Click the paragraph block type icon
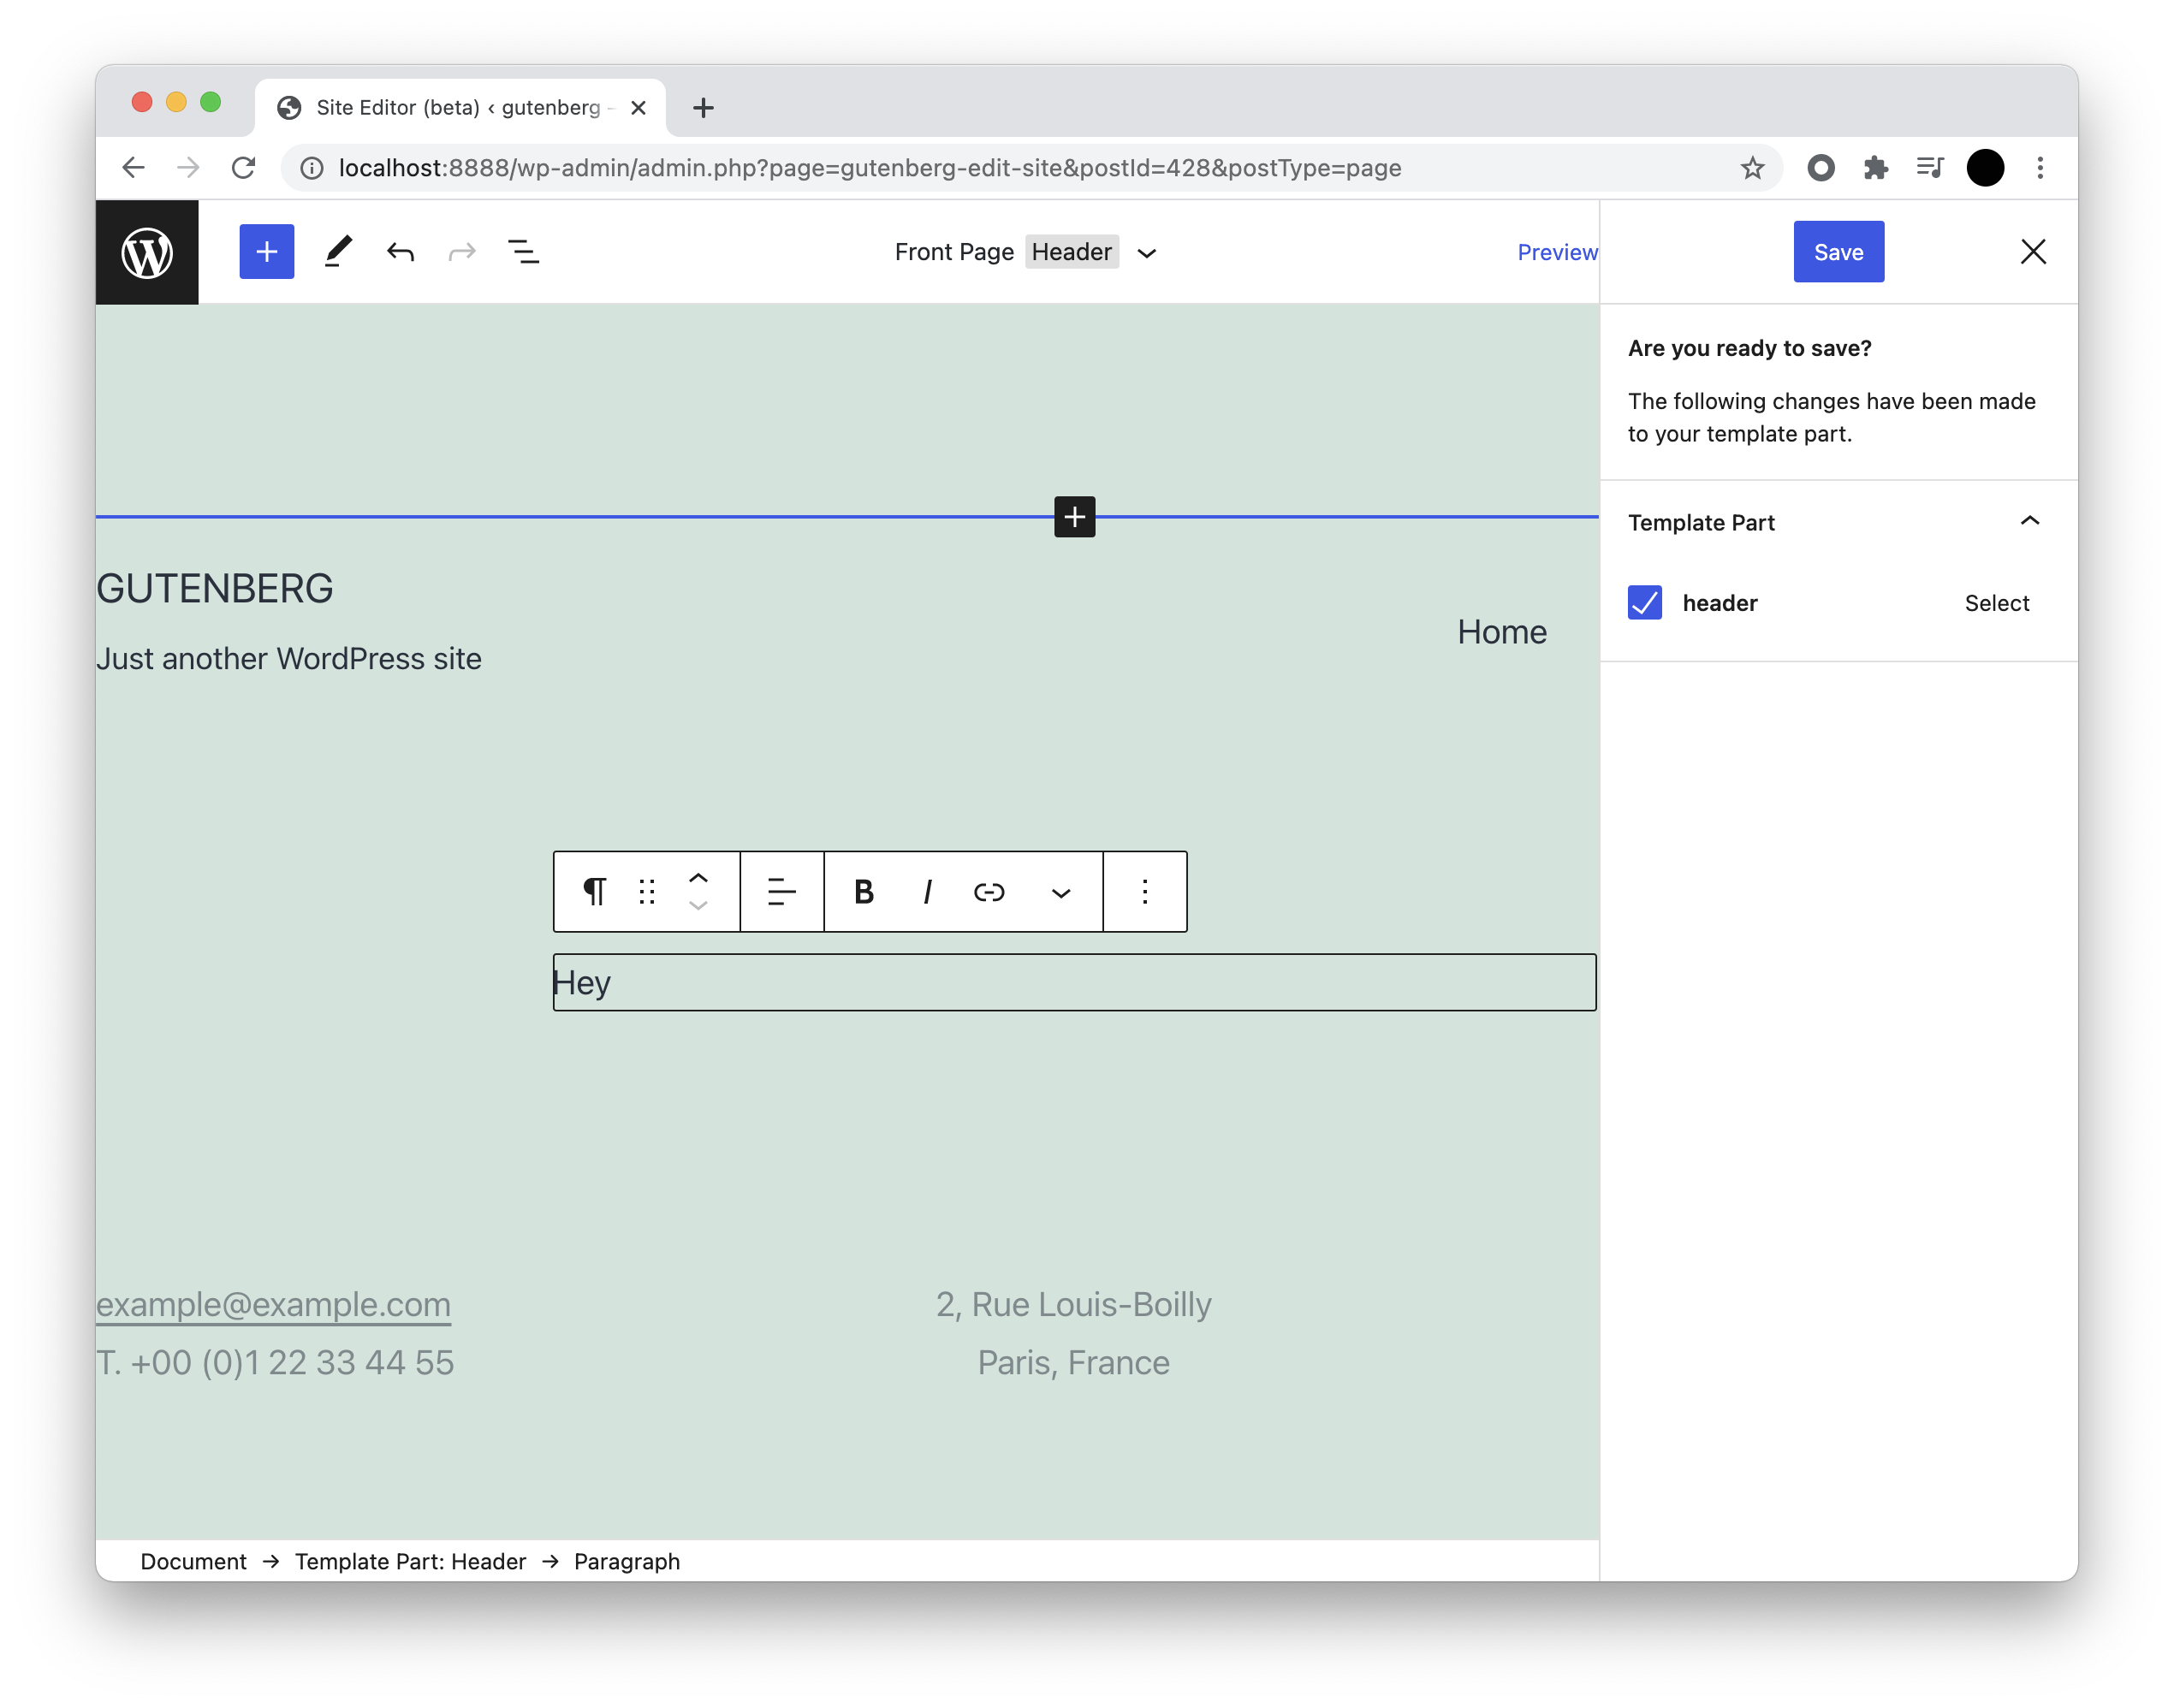Viewport: 2174px width, 1708px height. (x=595, y=891)
